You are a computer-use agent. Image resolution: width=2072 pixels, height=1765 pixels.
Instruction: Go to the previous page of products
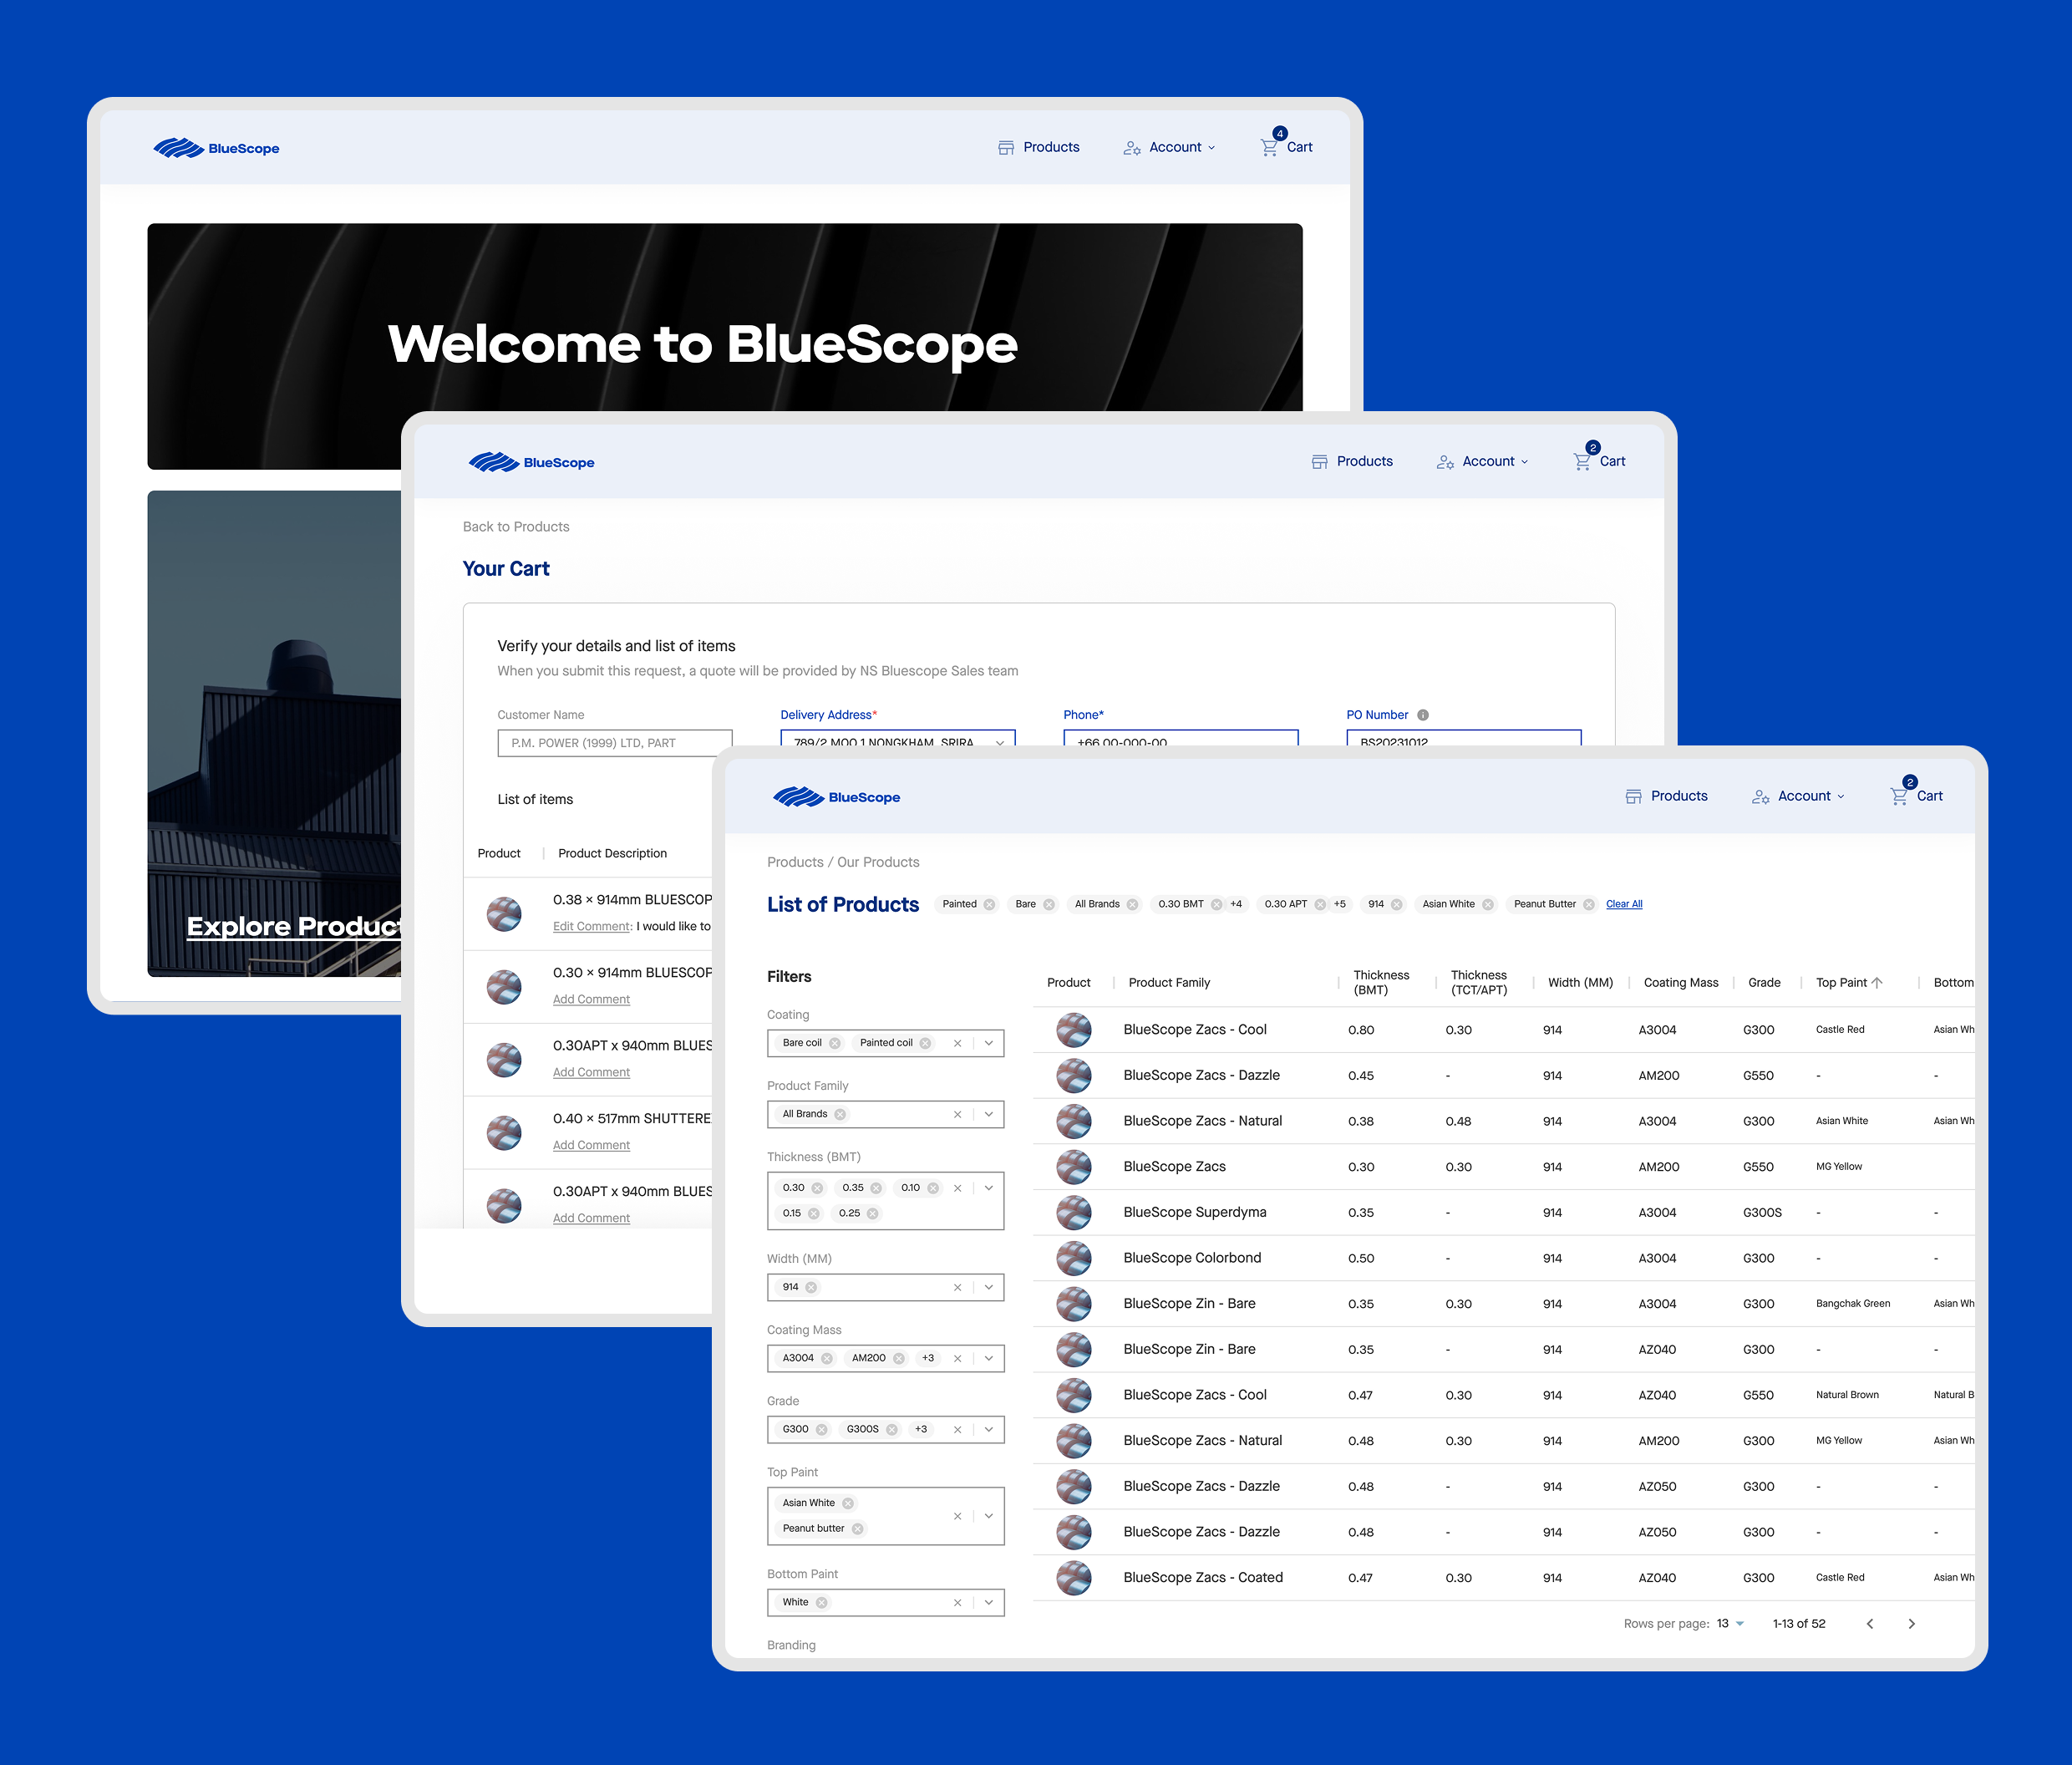tap(1870, 1623)
